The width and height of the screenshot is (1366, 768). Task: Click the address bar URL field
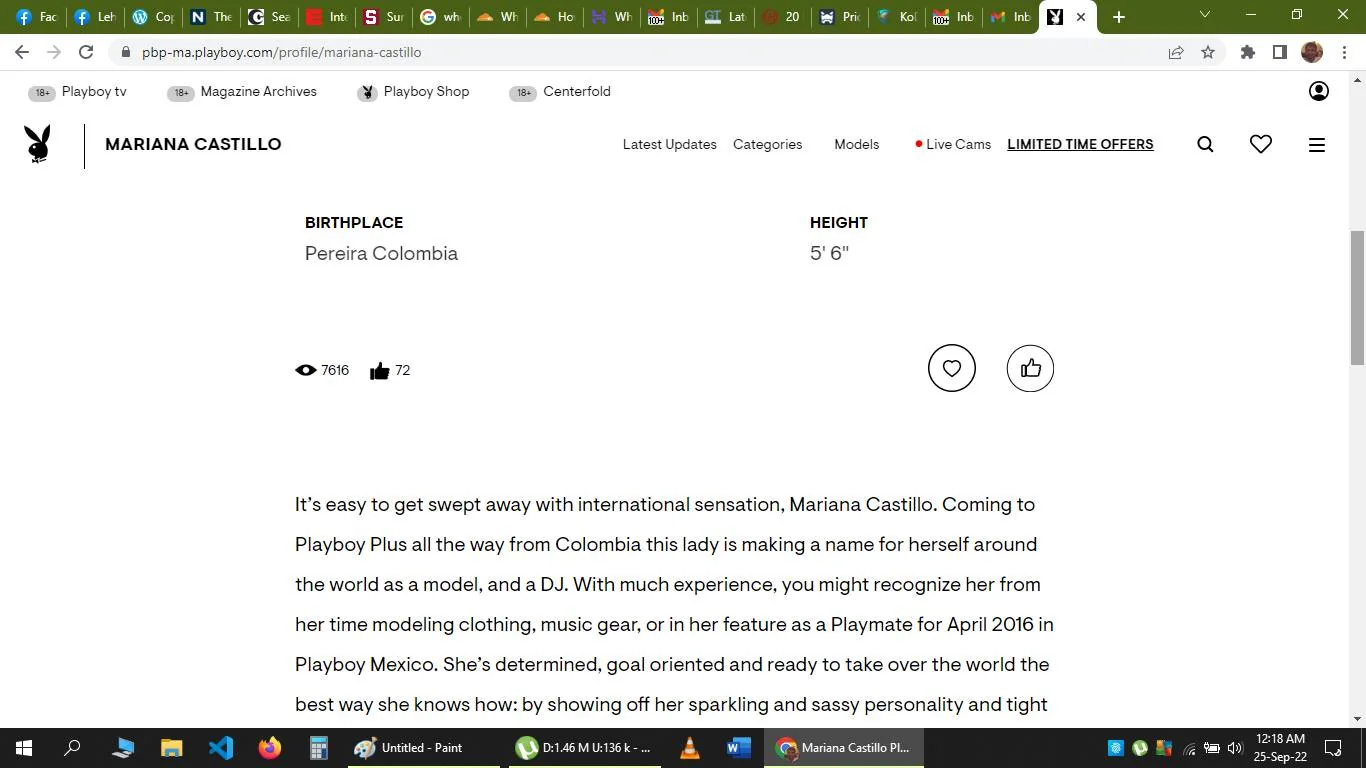(x=640, y=52)
